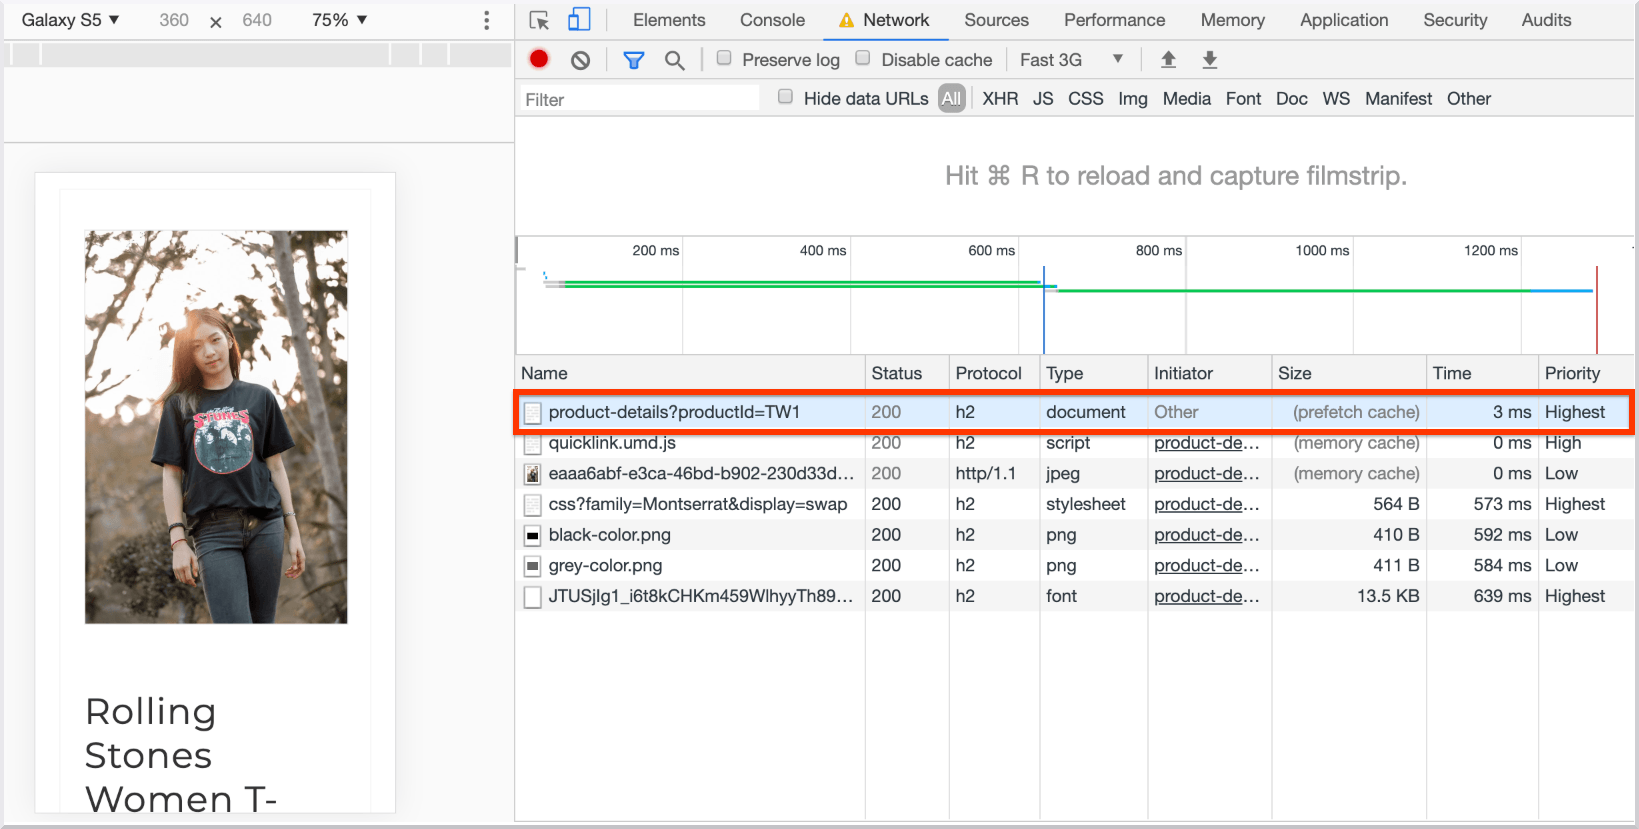Switch to the Sources tab
Viewport: 1639px width, 829px height.
(x=996, y=20)
